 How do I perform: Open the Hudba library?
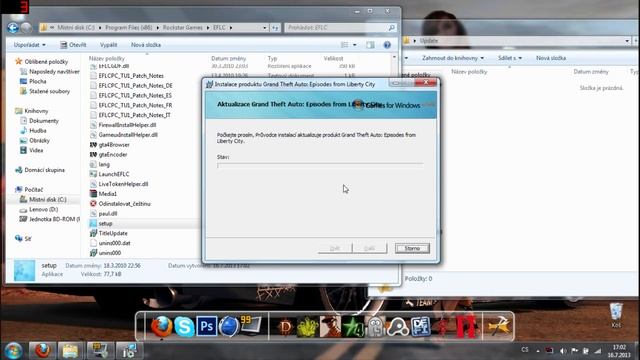tap(38, 131)
